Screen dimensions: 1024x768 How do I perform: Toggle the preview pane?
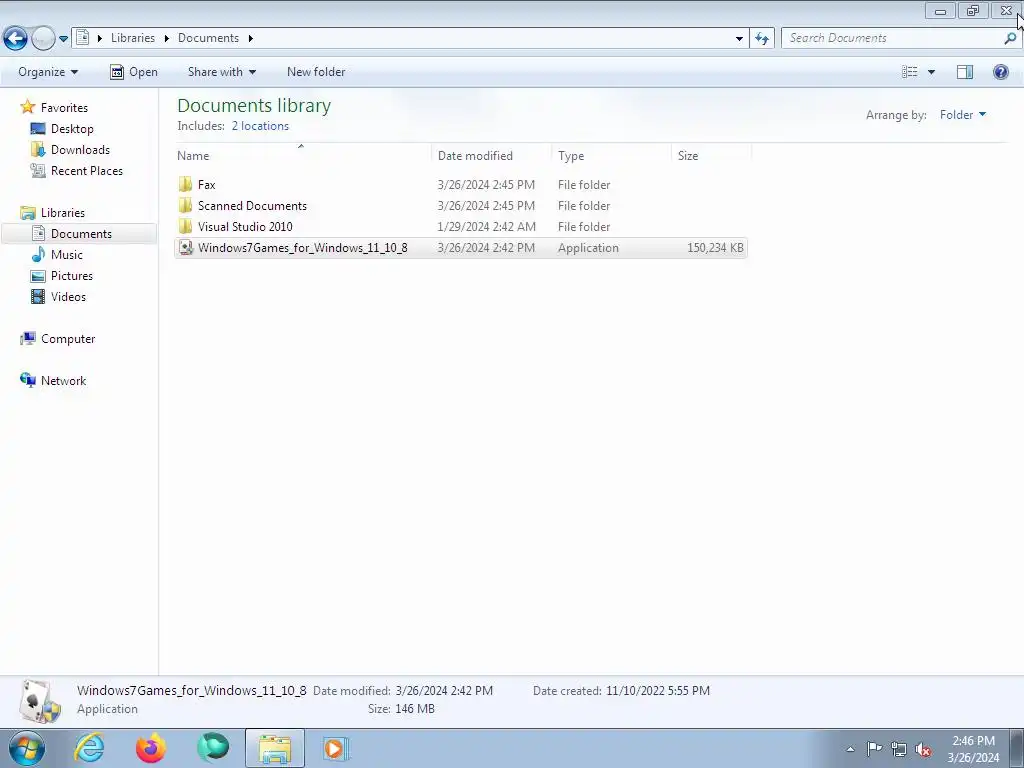(965, 72)
